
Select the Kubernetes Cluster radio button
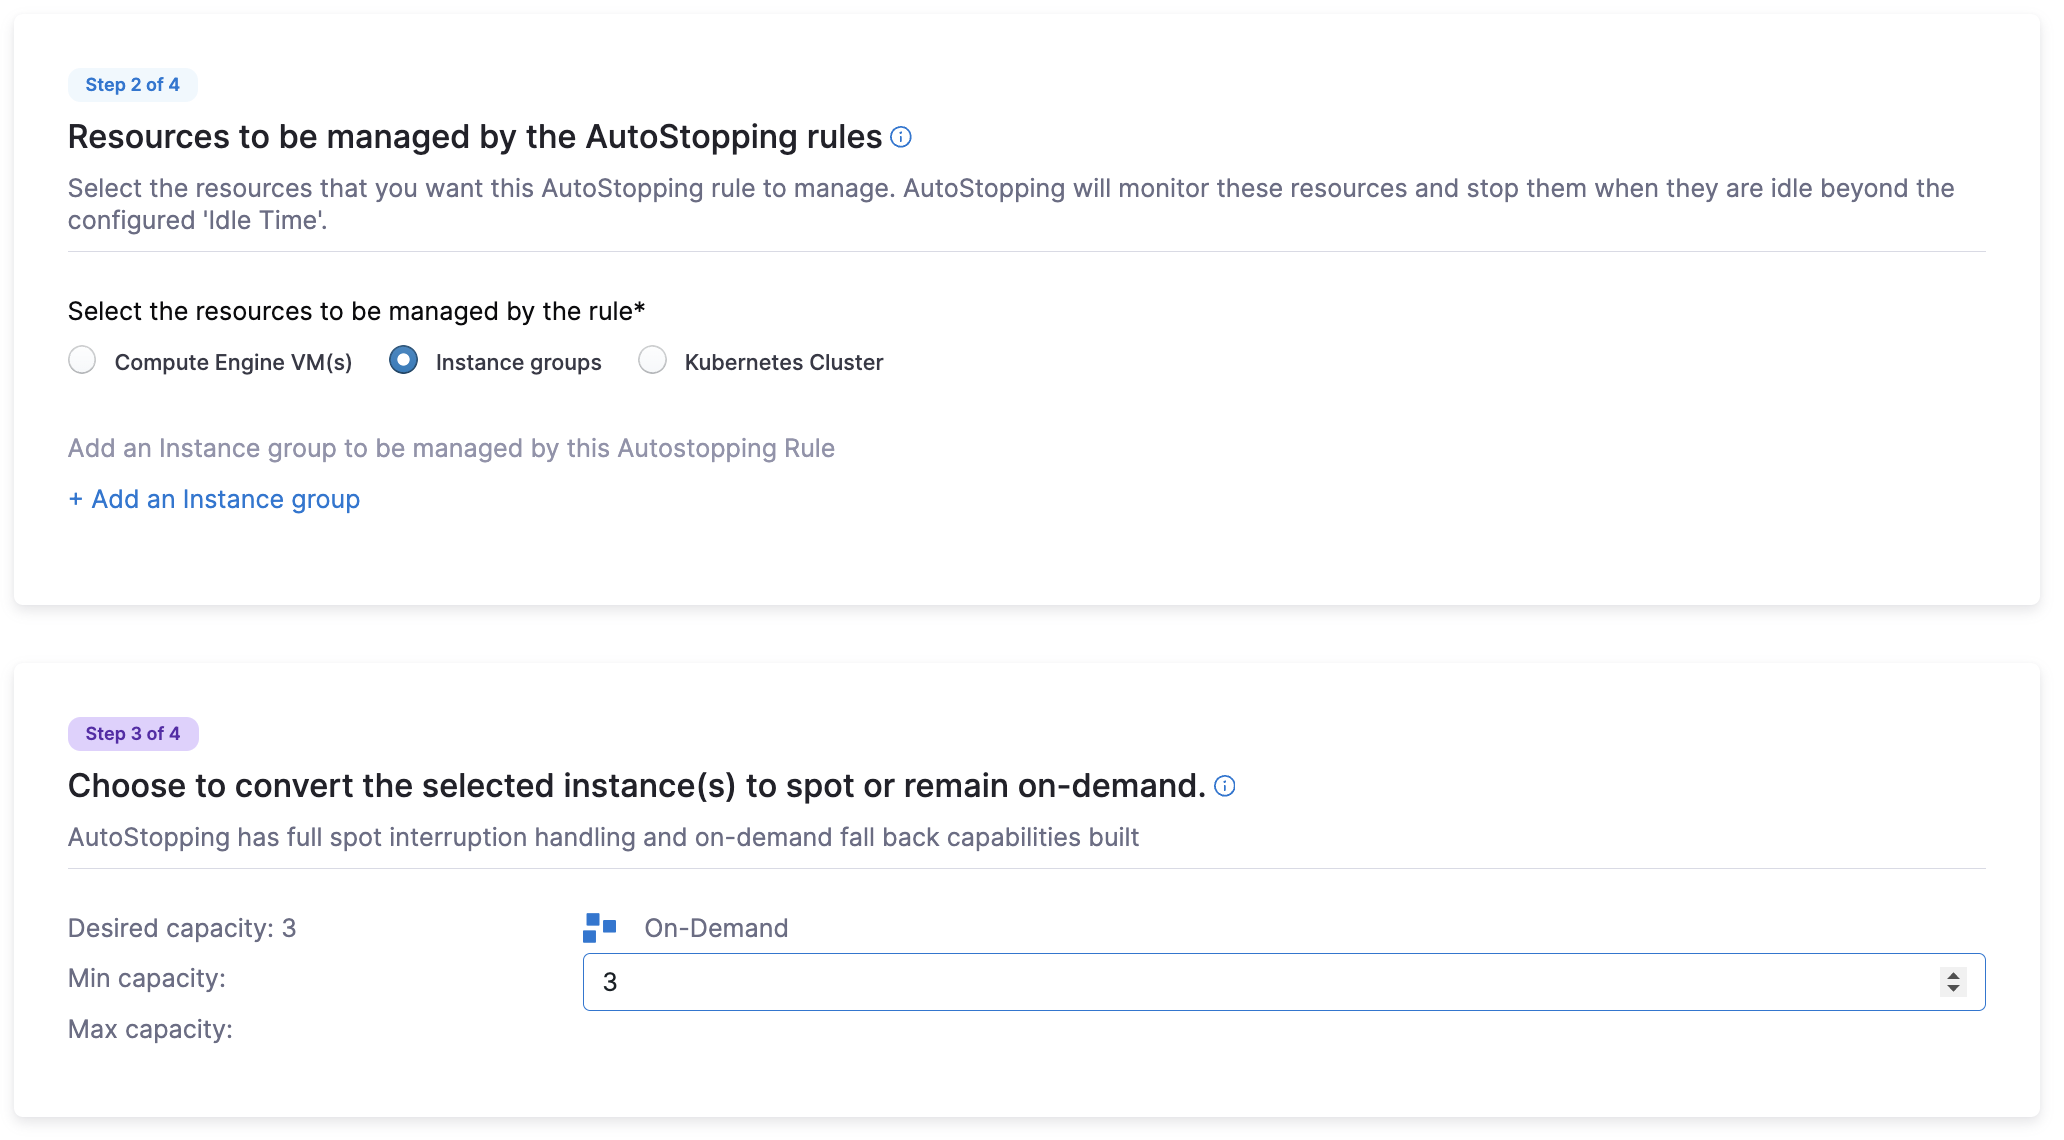pos(652,360)
